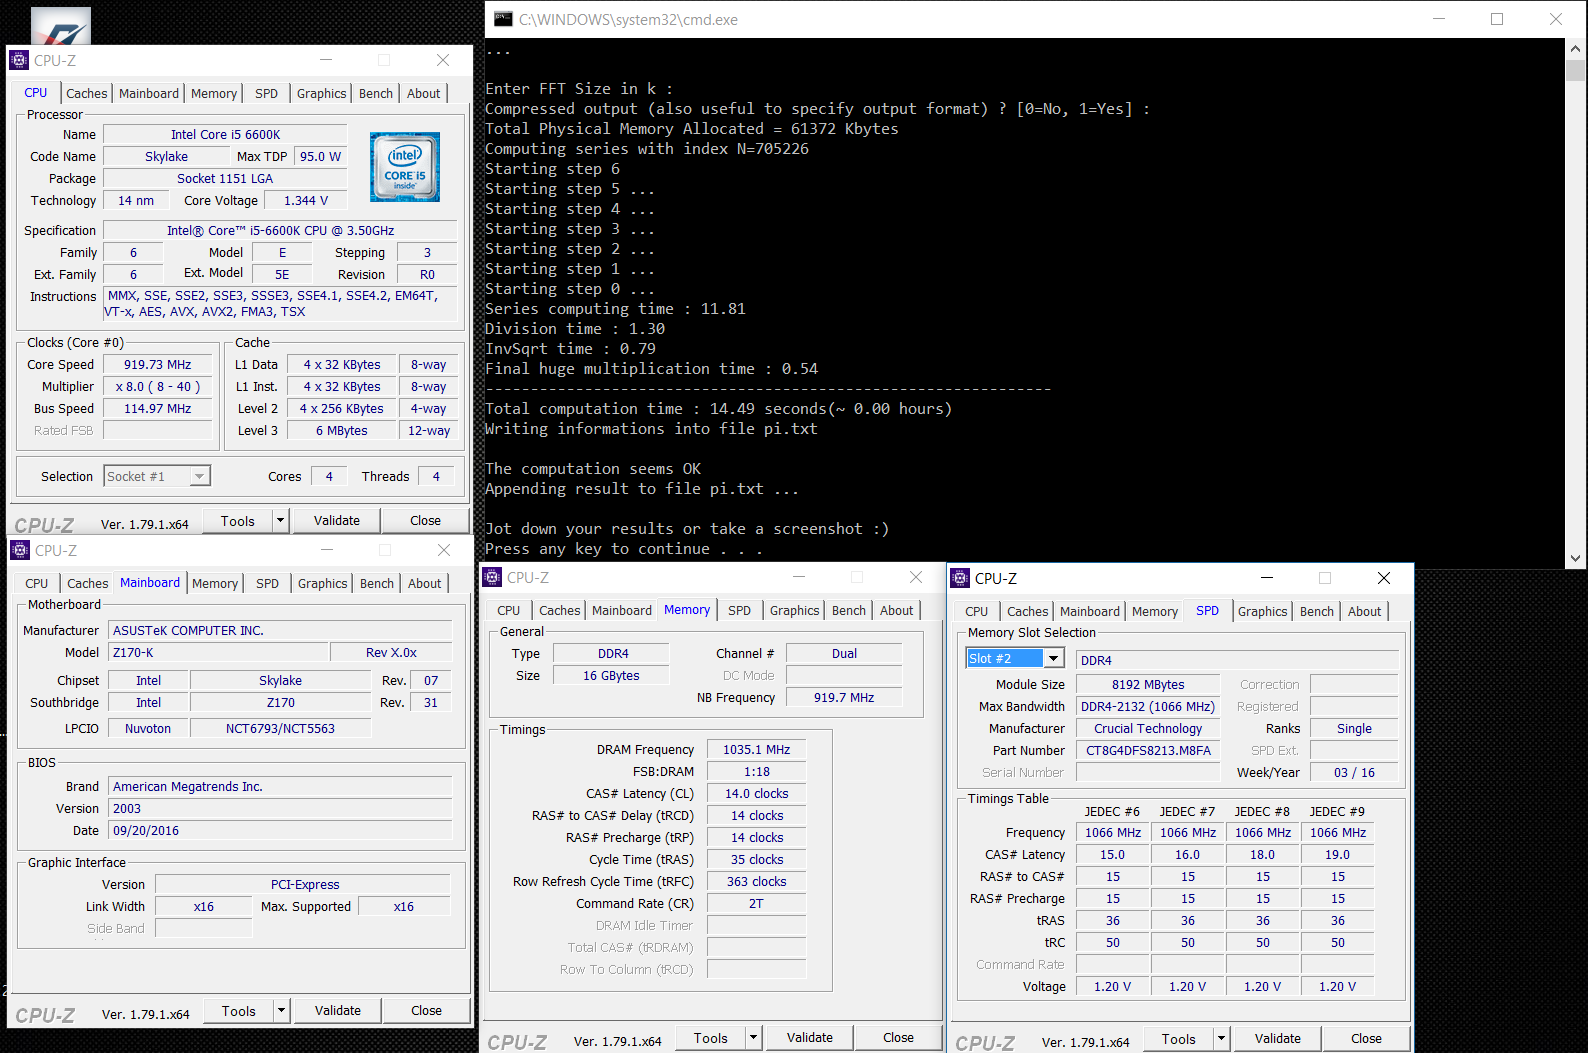The image size is (1588, 1053).
Task: Open the CPU tab in the SPD window
Action: [977, 611]
